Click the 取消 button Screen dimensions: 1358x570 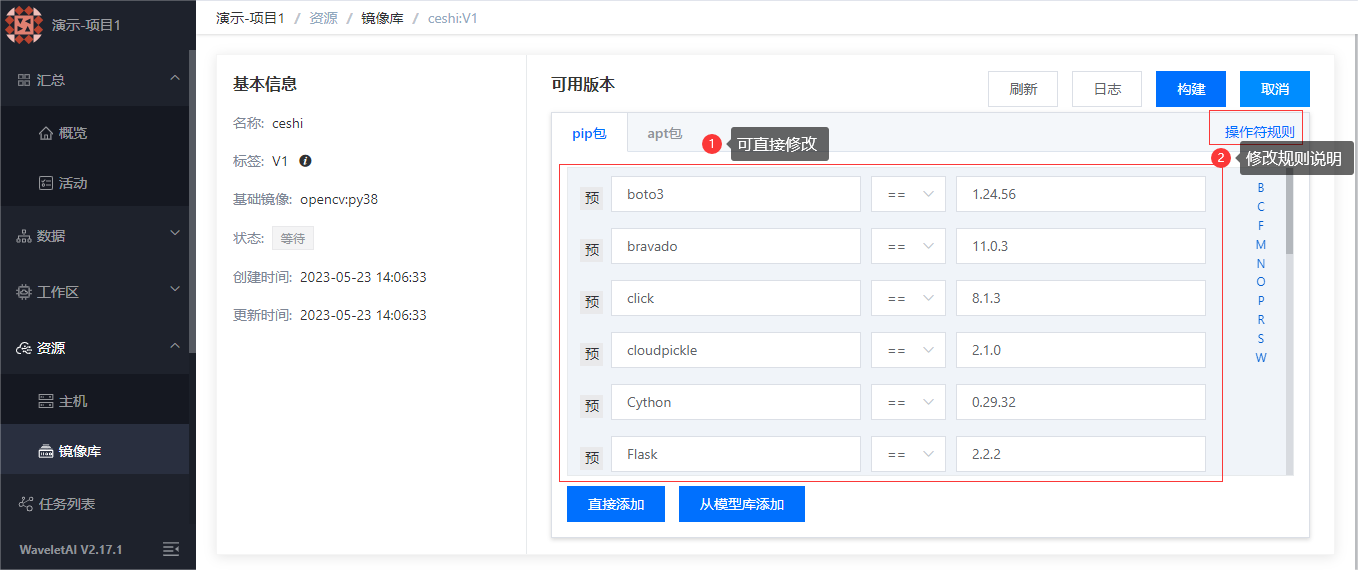coord(1275,89)
